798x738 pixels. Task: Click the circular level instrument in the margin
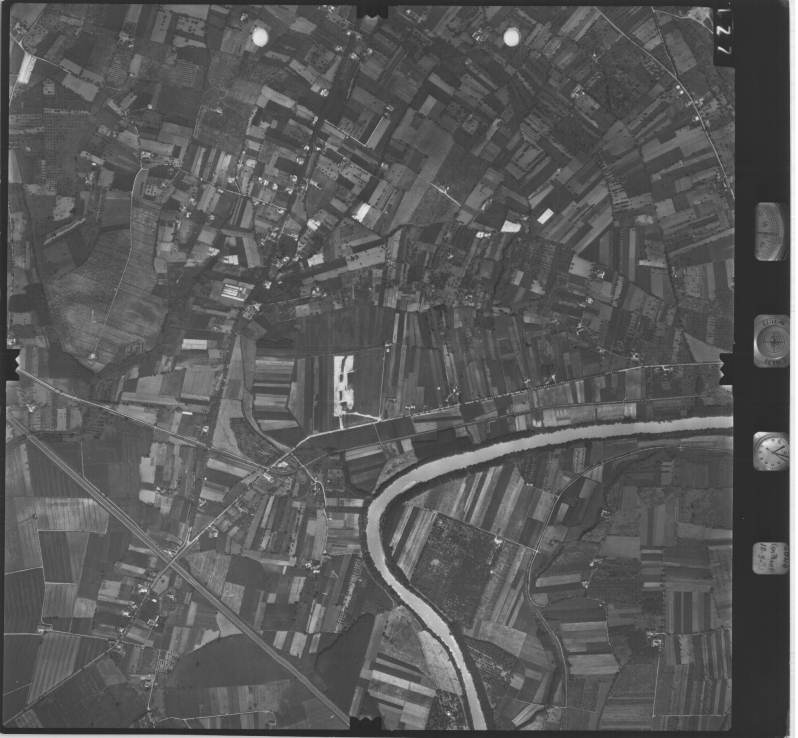(x=771, y=341)
